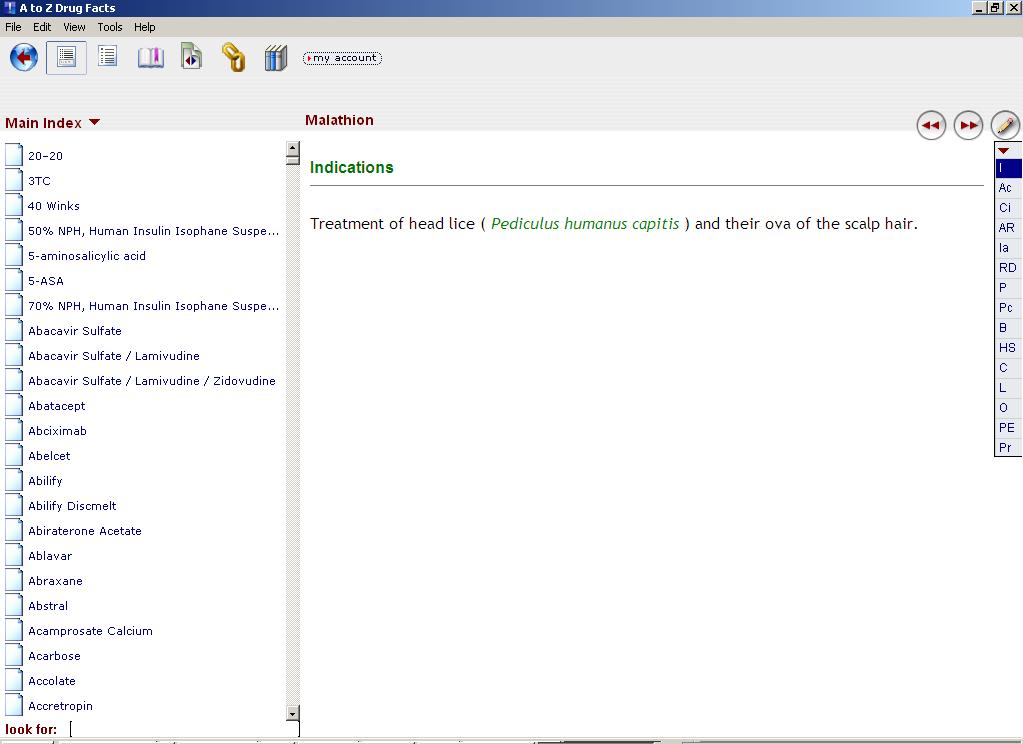This screenshot has width=1023, height=744.
Task: Click the blue globe back arrow icon
Action: pos(24,58)
